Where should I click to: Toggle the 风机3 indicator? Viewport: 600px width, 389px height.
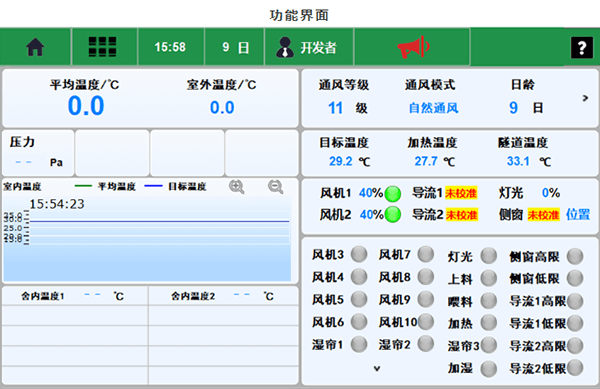359,254
